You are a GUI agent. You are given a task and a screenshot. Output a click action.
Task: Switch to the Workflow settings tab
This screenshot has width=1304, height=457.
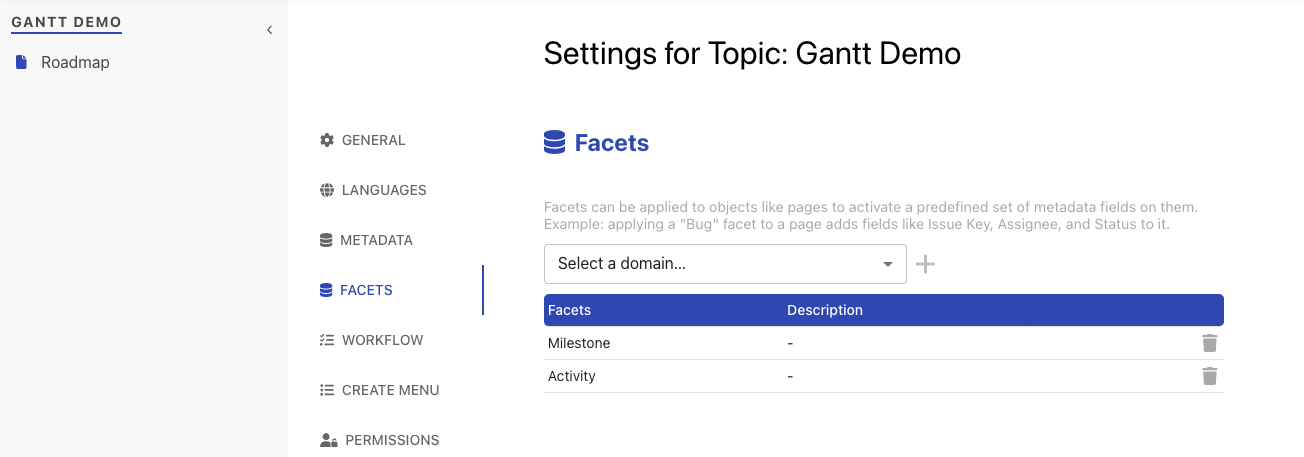tap(382, 340)
